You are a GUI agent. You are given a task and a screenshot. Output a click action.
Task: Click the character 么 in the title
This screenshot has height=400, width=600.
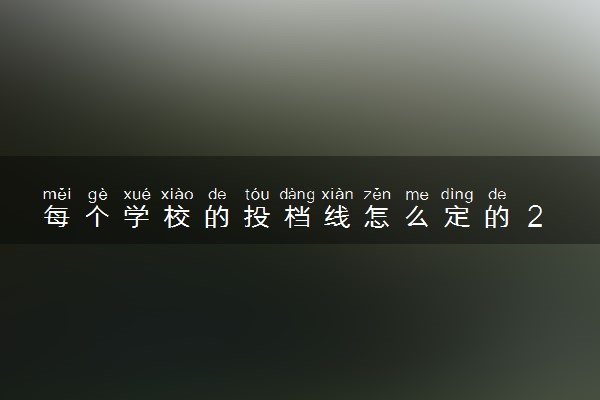pos(417,216)
